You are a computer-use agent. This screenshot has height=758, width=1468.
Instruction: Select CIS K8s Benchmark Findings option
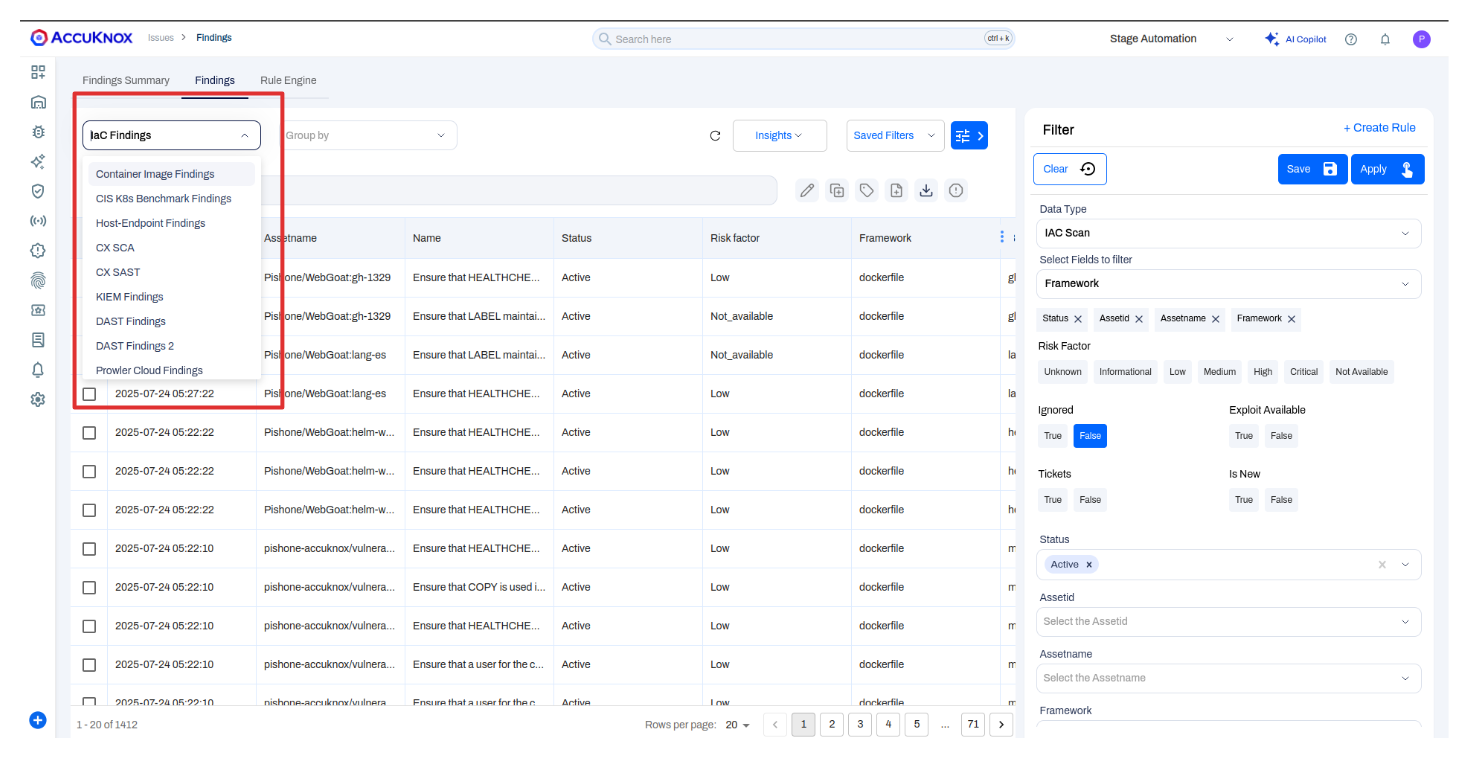point(171,199)
